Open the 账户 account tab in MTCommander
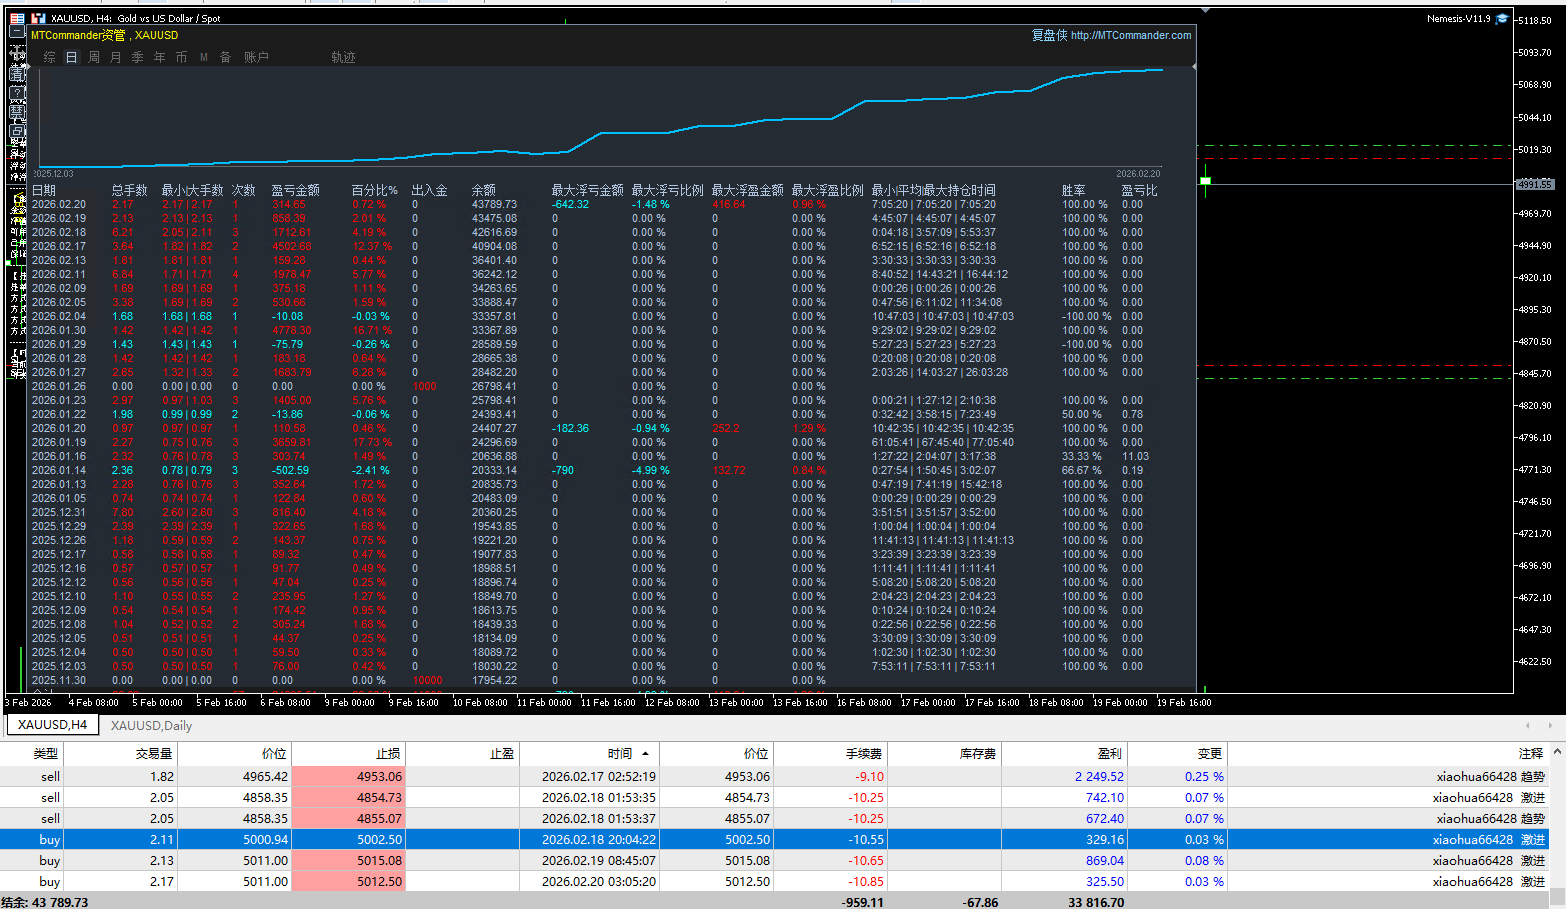 [x=256, y=58]
